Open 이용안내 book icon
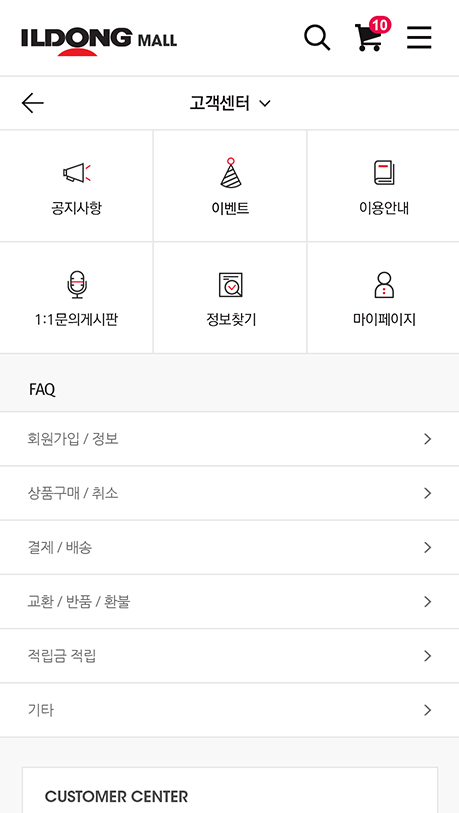 [384, 173]
